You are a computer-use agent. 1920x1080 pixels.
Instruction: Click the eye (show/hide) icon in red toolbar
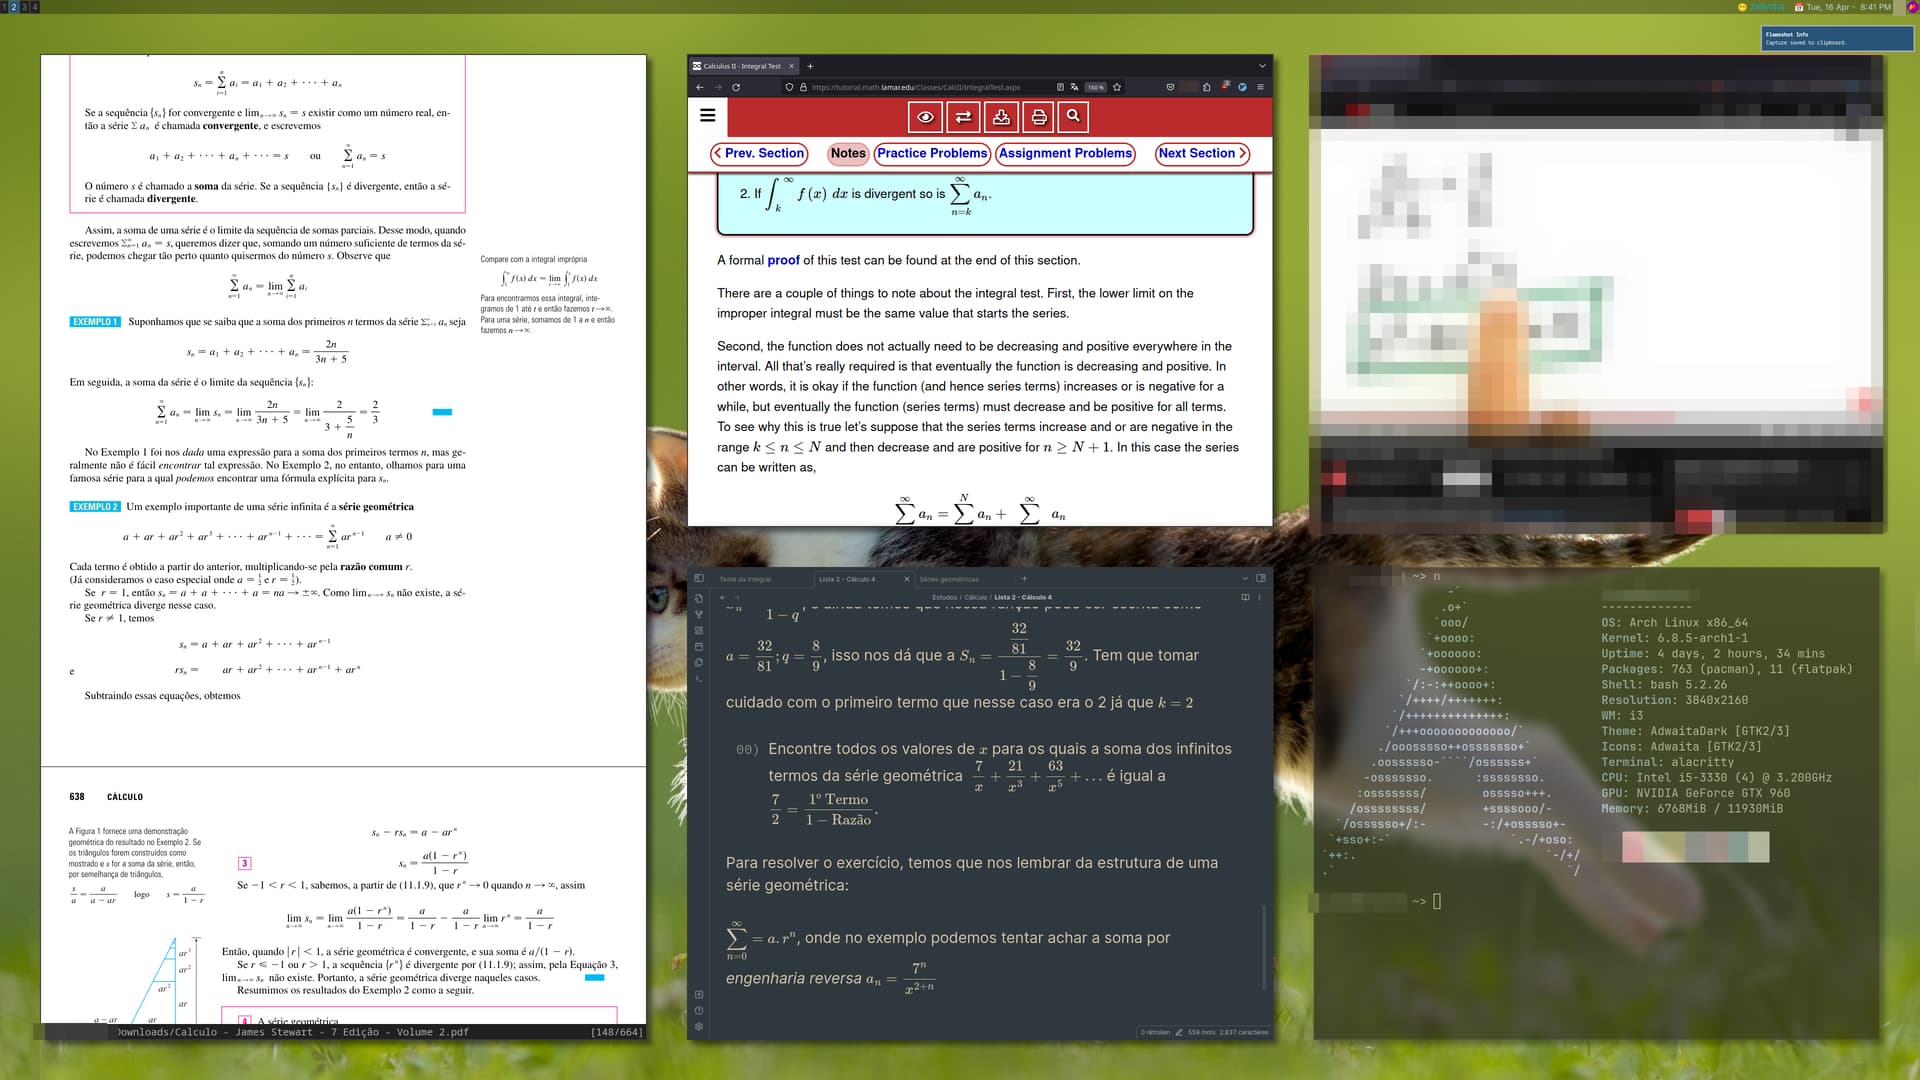tap(926, 117)
